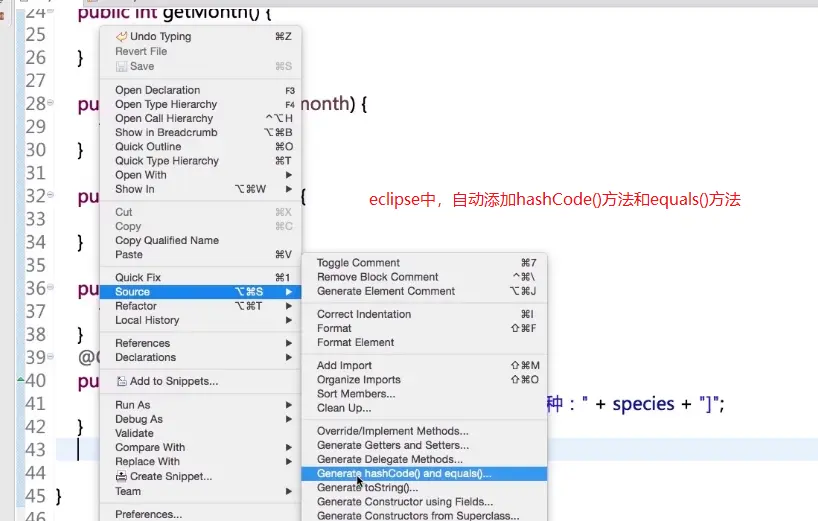
Task: Expand the Declarations submenu arrow
Action: (x=288, y=357)
